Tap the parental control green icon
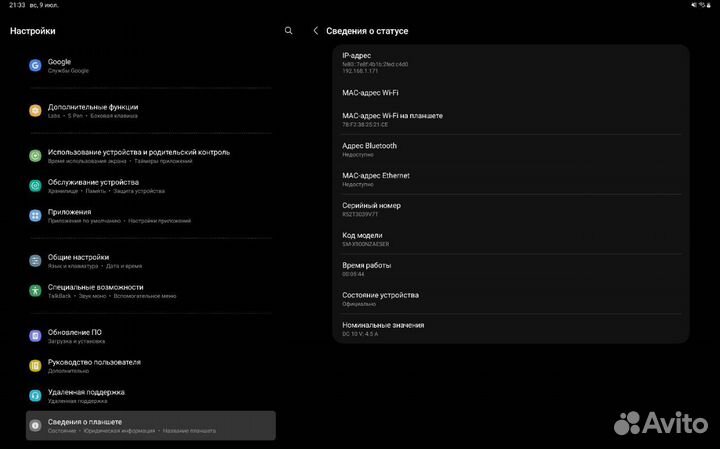This screenshot has width=720, height=449. [x=35, y=156]
